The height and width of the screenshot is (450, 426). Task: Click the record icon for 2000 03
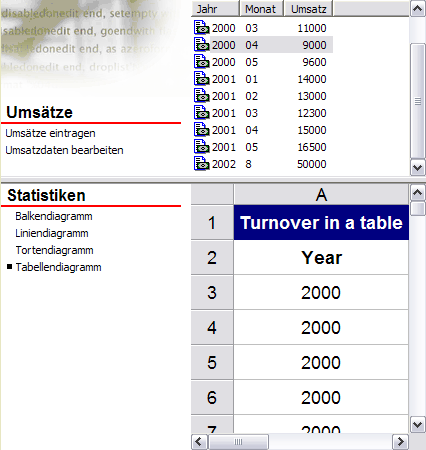coord(202,28)
